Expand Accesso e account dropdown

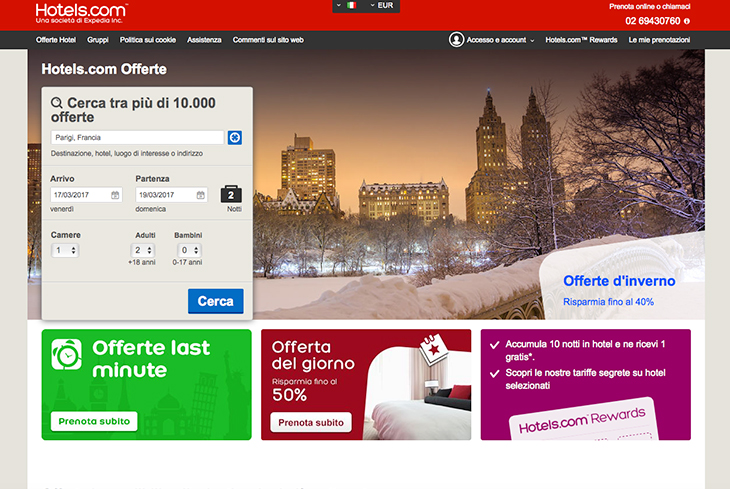500,40
